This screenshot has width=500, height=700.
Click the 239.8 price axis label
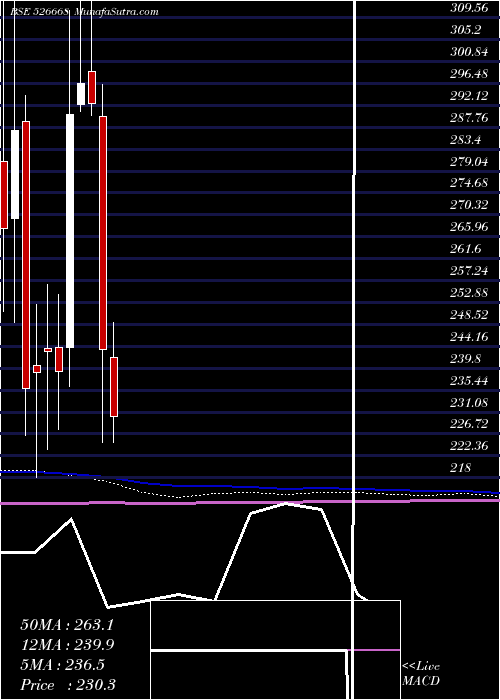(x=466, y=358)
